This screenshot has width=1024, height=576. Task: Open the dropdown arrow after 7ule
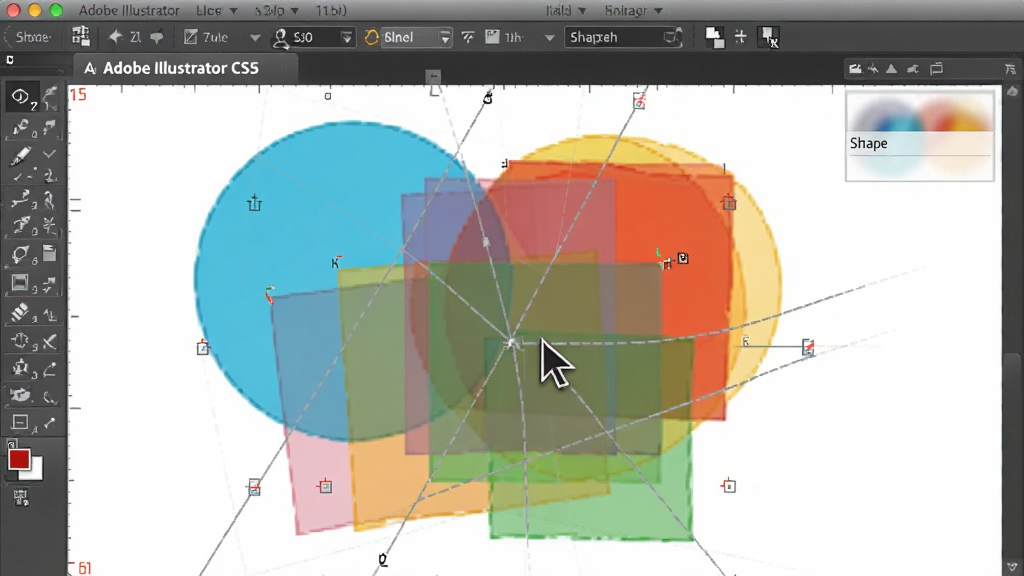click(255, 38)
